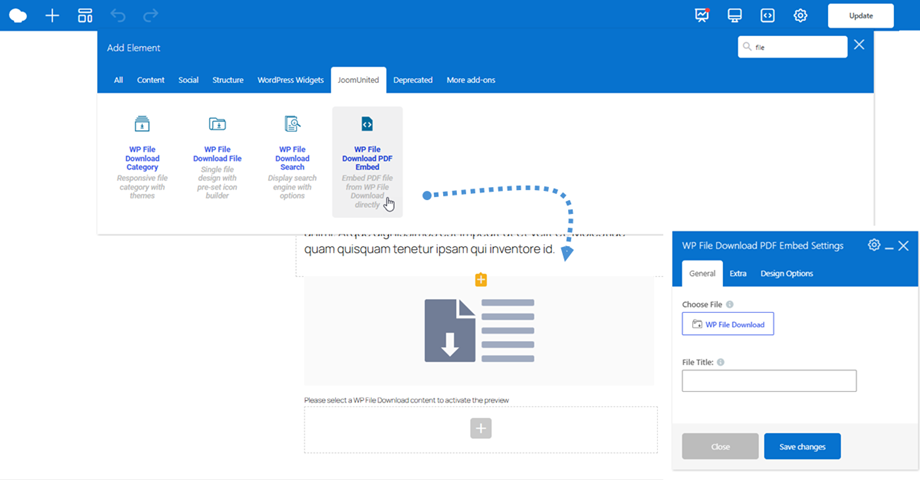Click the WP File Download chooser button

(728, 324)
